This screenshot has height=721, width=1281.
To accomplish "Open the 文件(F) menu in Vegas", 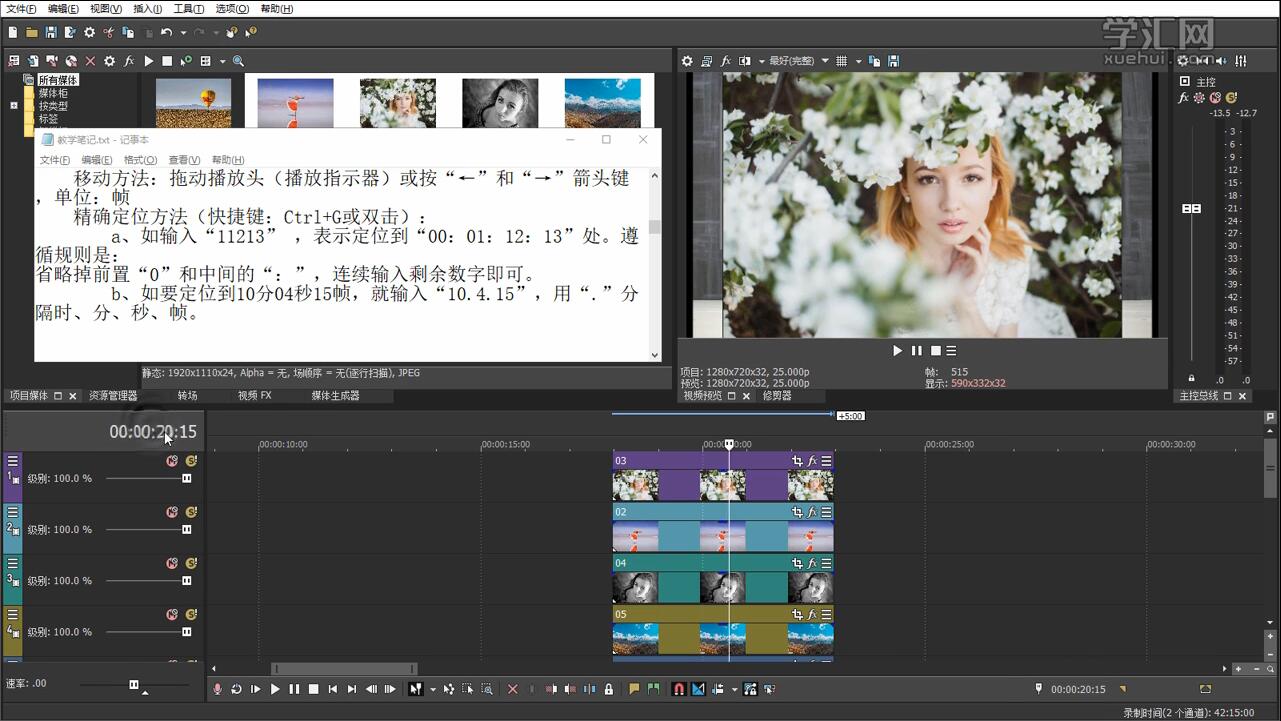I will pyautogui.click(x=21, y=9).
